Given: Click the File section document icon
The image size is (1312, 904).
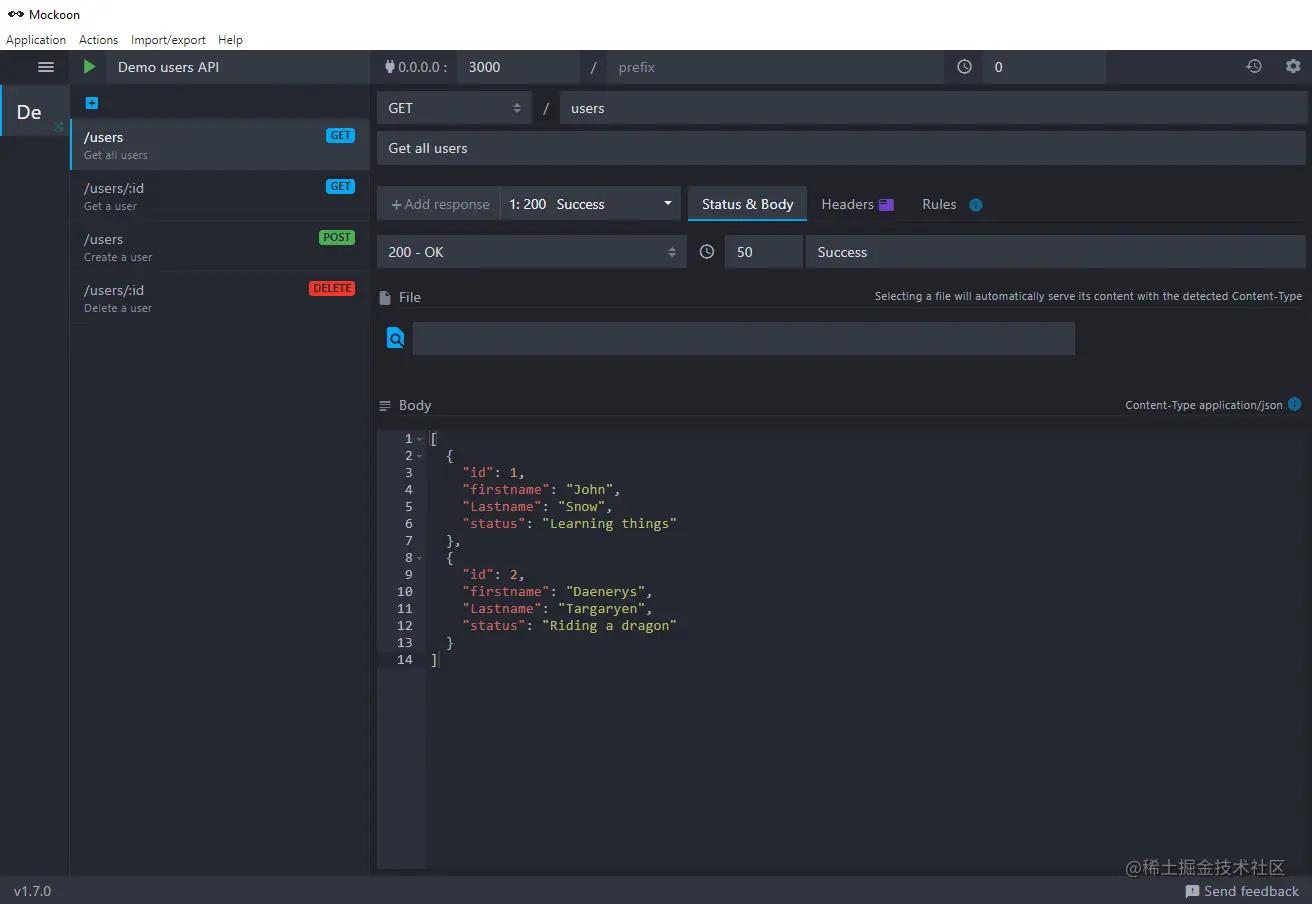Looking at the screenshot, I should [384, 297].
